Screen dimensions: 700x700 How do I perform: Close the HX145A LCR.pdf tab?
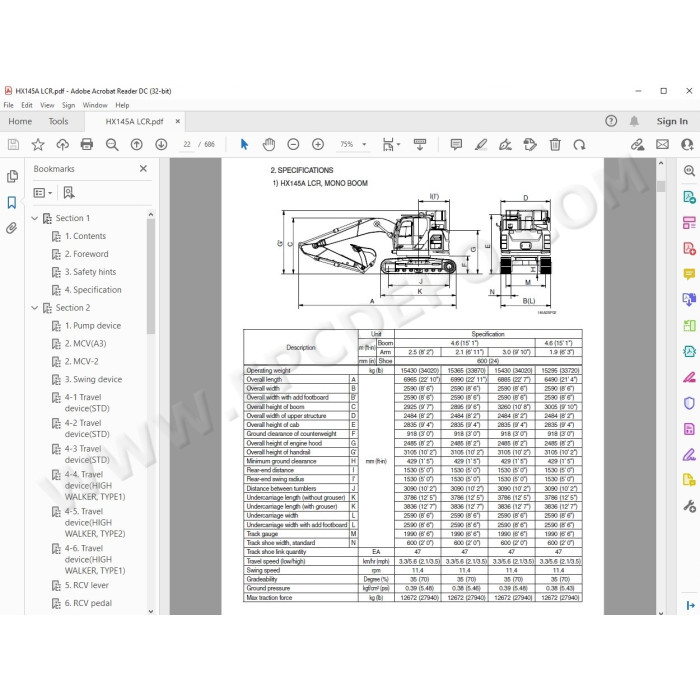(178, 121)
